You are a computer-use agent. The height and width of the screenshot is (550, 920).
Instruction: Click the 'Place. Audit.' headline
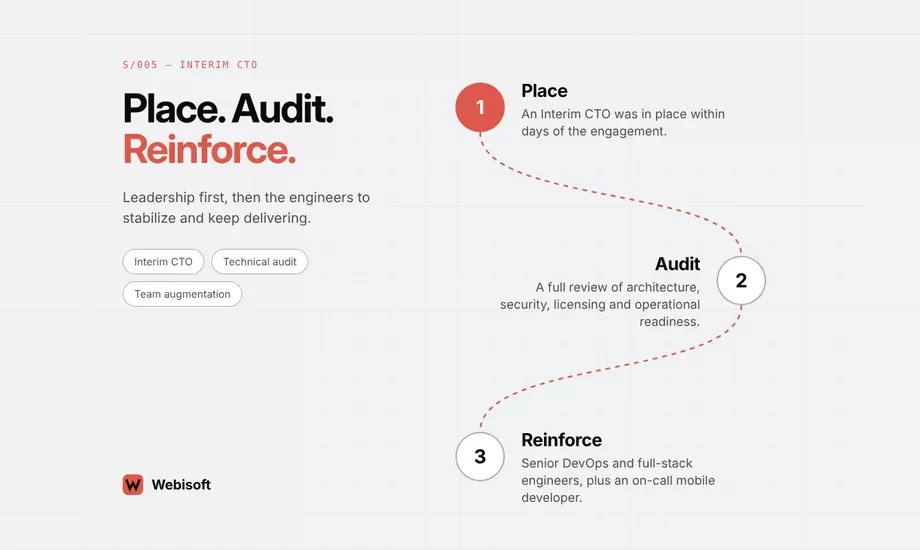coord(228,109)
